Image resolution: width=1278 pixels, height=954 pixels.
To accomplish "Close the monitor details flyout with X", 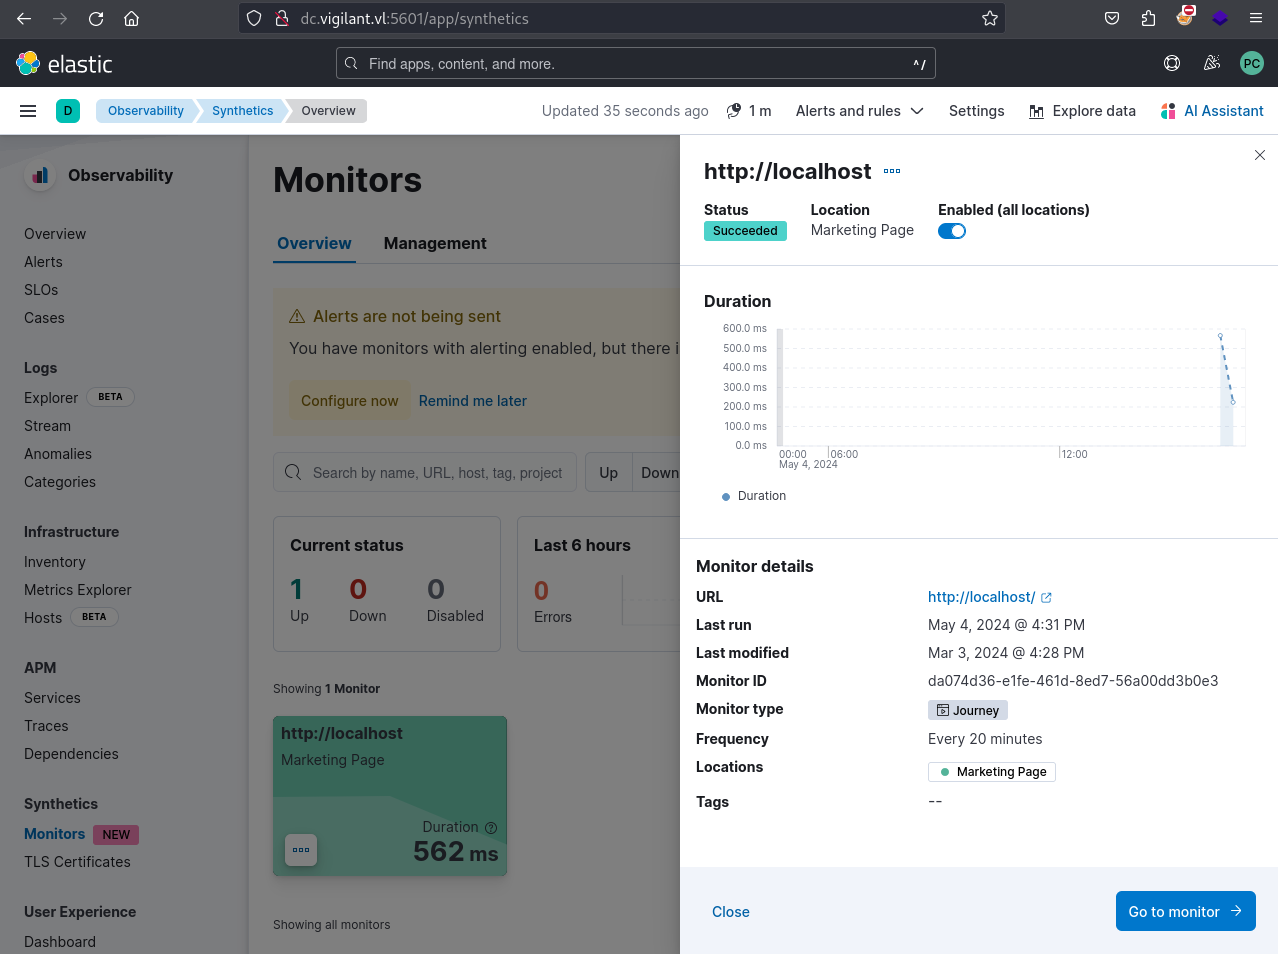I will point(1260,155).
